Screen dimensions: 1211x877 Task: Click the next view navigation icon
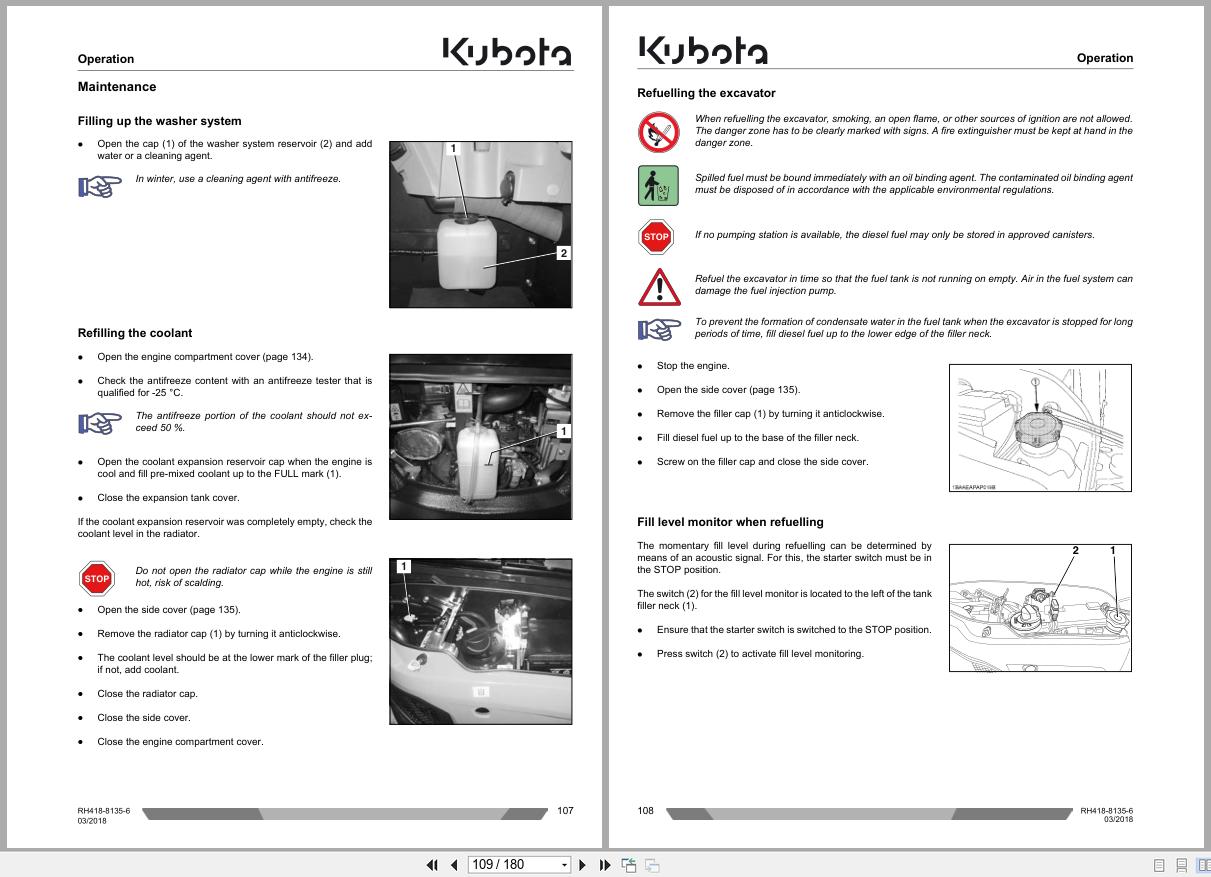tap(651, 864)
